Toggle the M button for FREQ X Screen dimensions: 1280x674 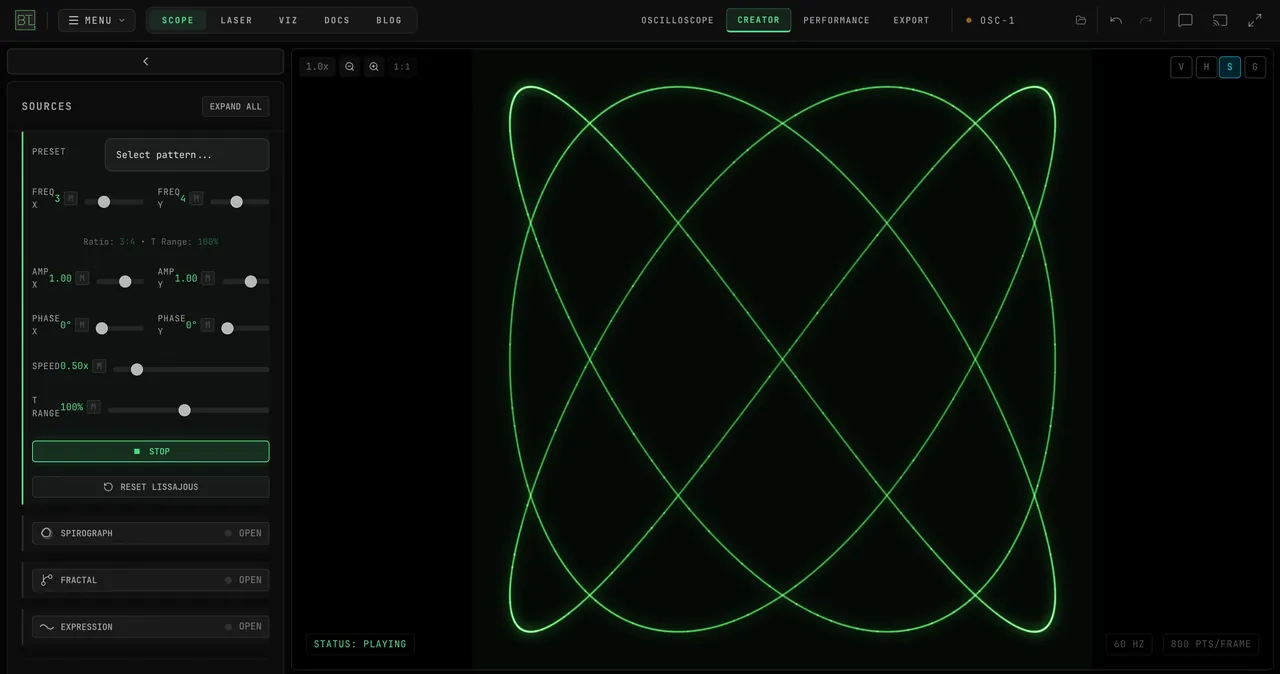[x=71, y=198]
